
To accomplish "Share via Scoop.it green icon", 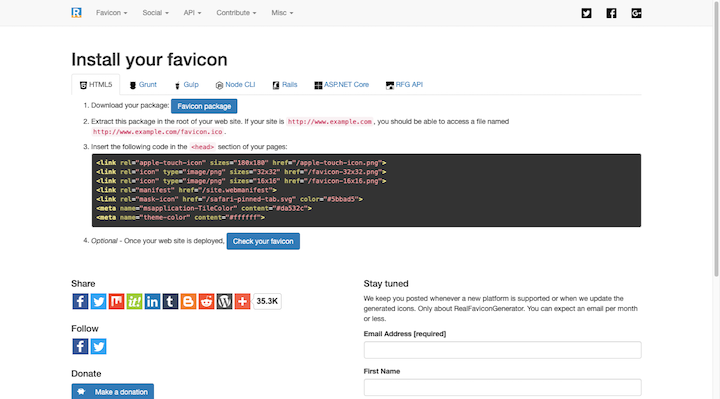I will [x=134, y=301].
